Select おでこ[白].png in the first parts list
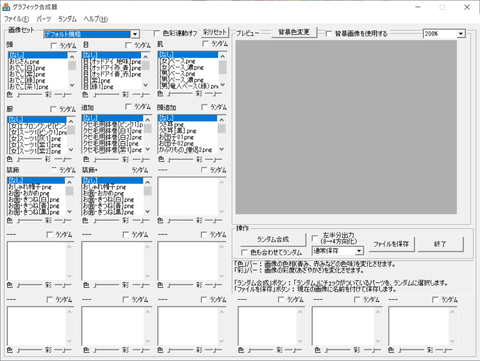The width and height of the screenshot is (480, 361). click(37, 68)
